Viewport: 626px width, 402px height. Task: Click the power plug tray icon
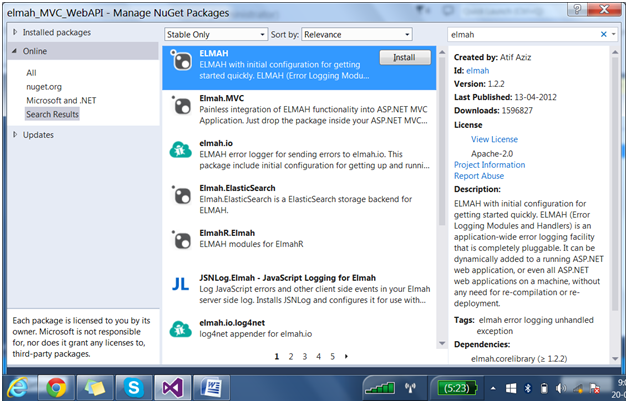(543, 388)
